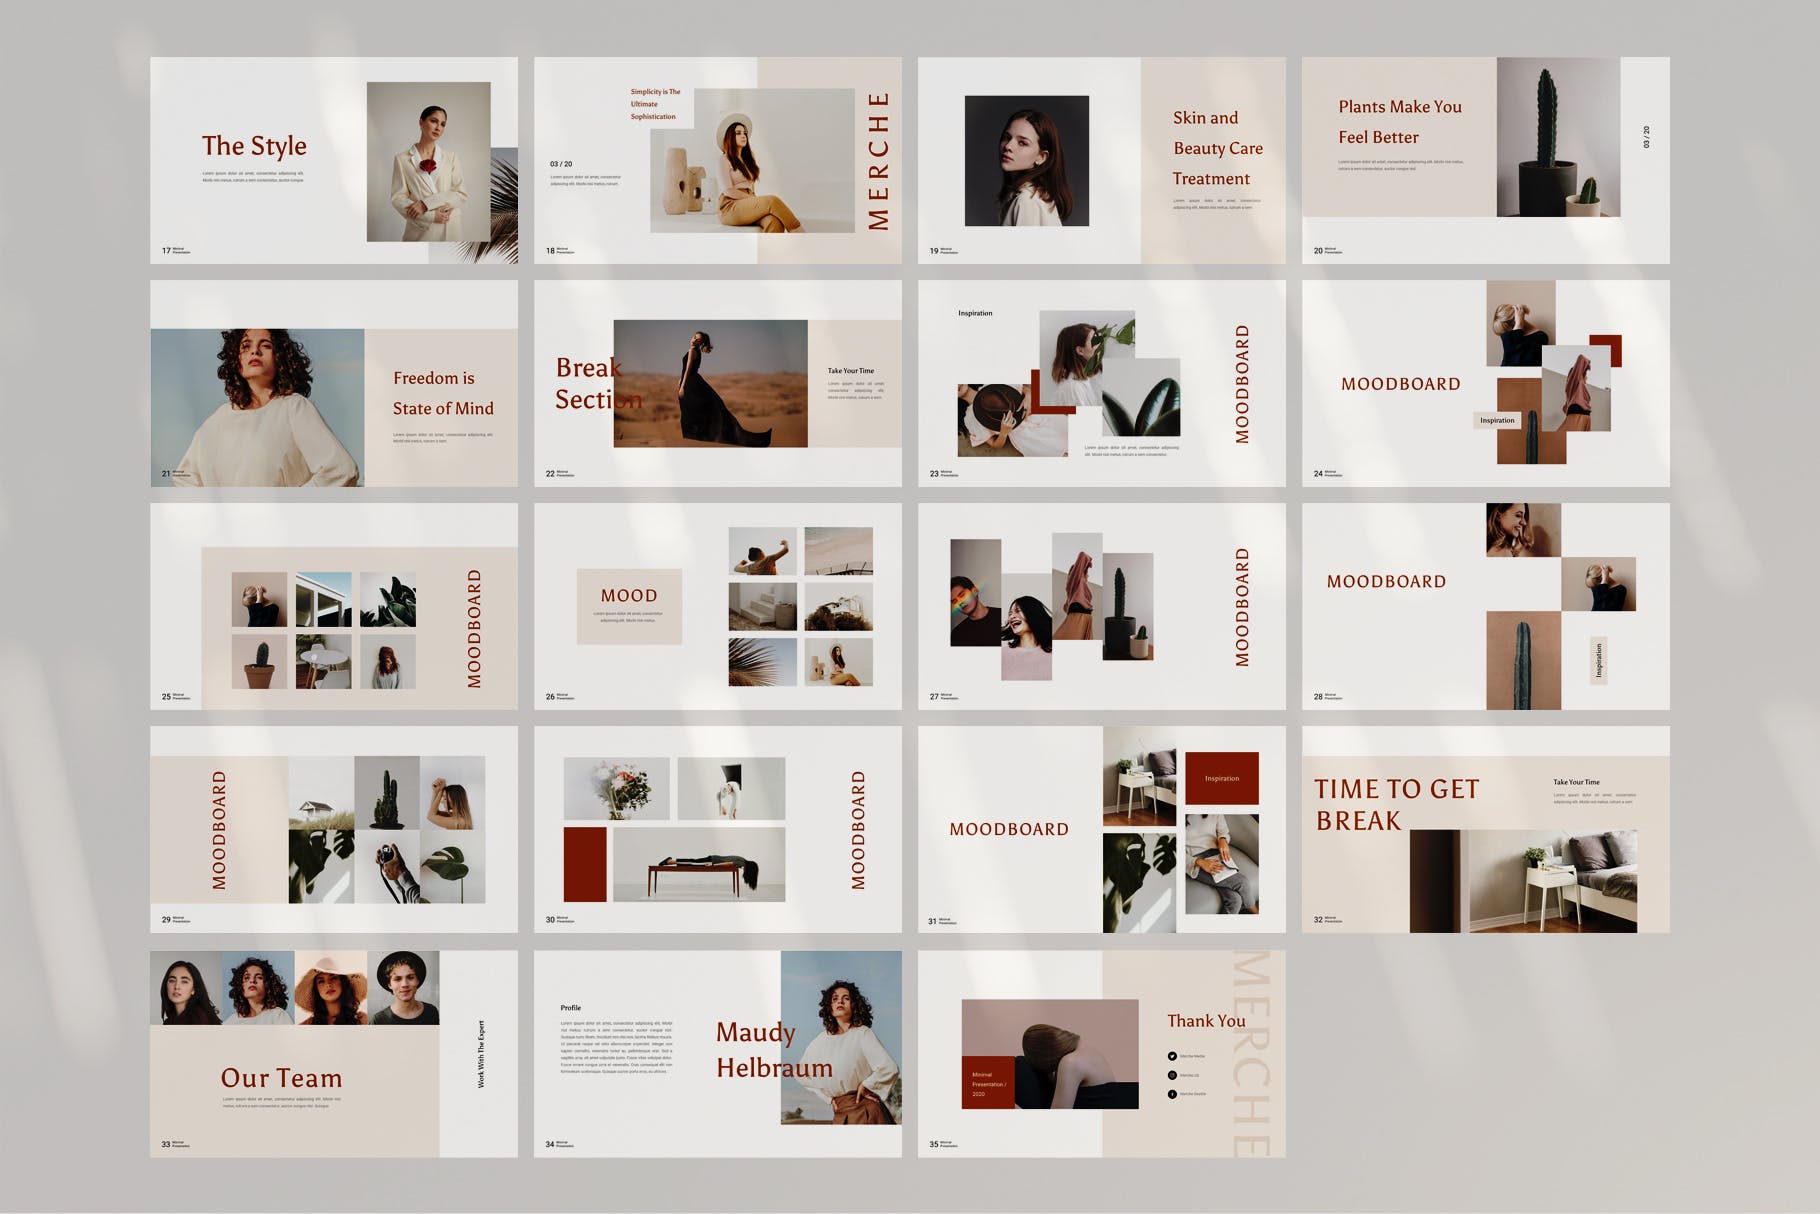
Task: Click the Facebook icon on Thank You slide
Action: point(1172,1094)
